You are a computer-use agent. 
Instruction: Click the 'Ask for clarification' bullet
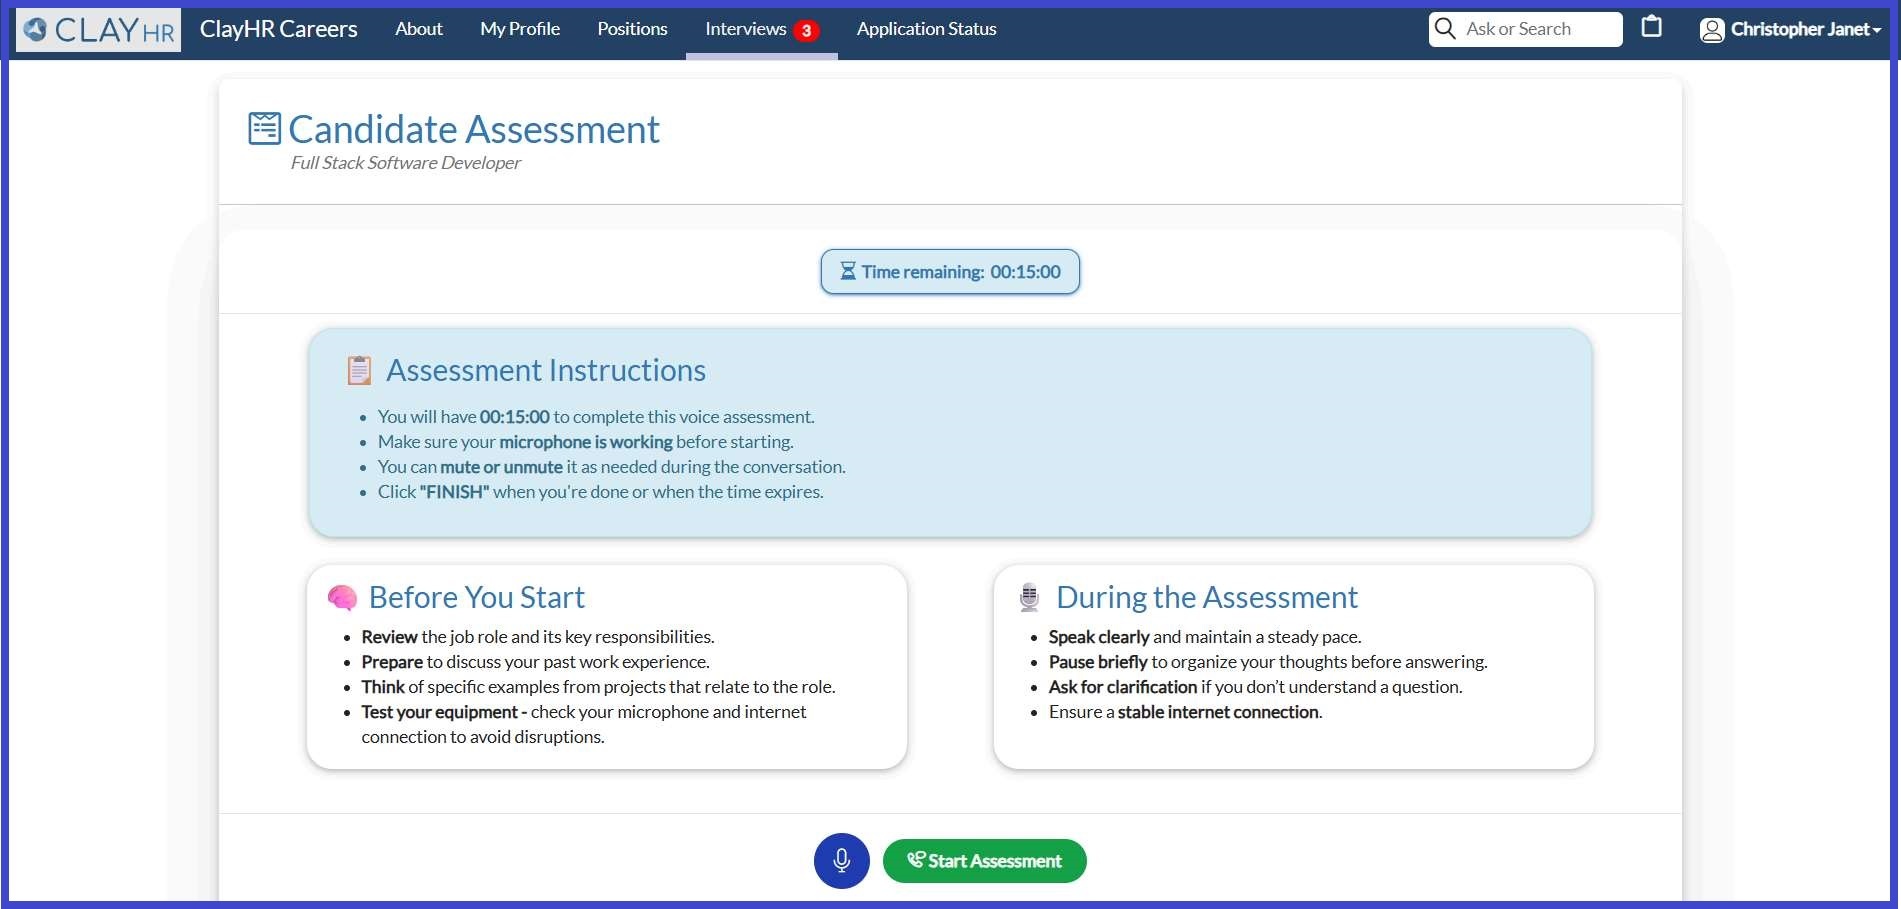tap(1255, 687)
